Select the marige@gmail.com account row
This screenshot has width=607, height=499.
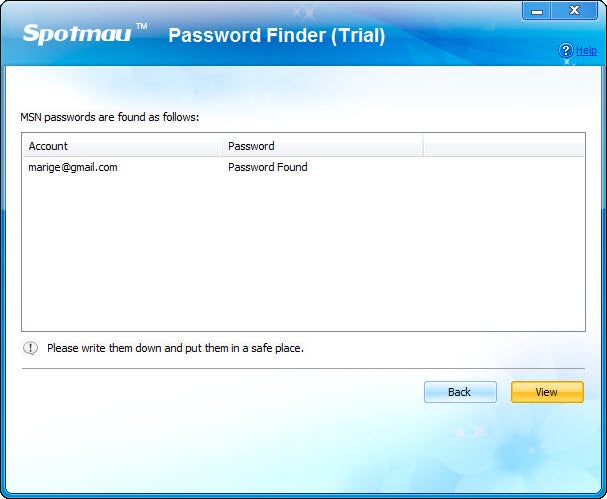[73, 167]
